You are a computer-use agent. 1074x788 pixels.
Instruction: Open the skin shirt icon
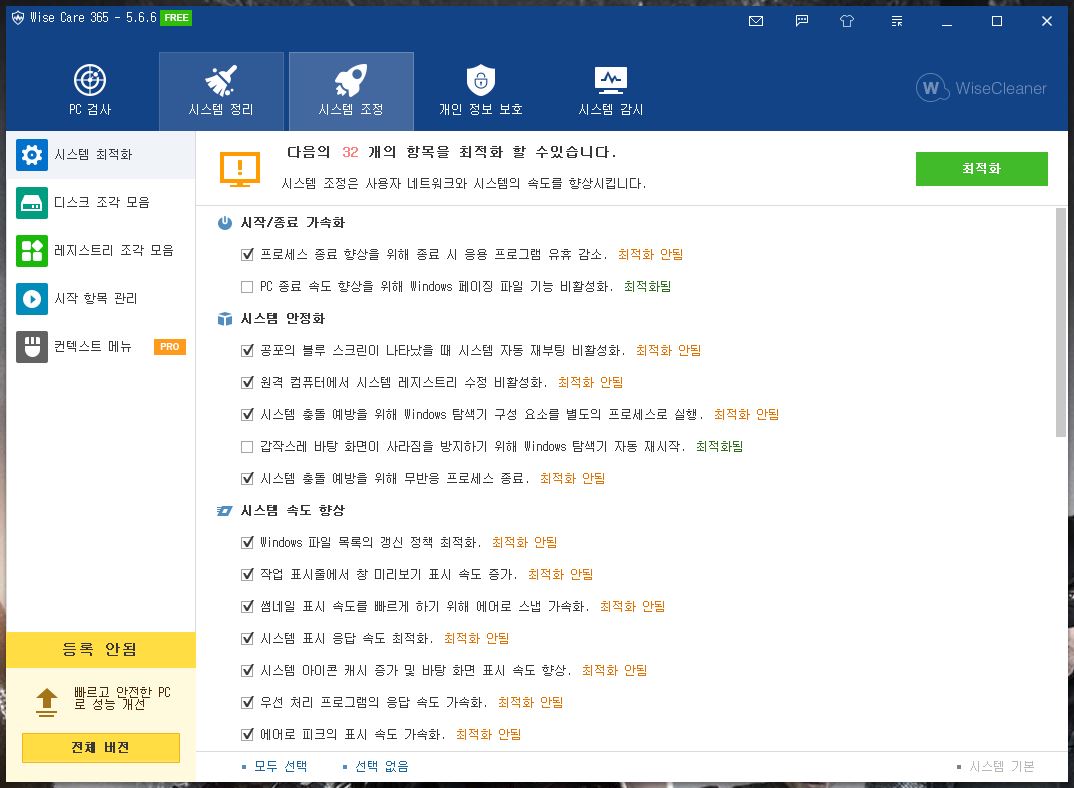click(x=847, y=21)
